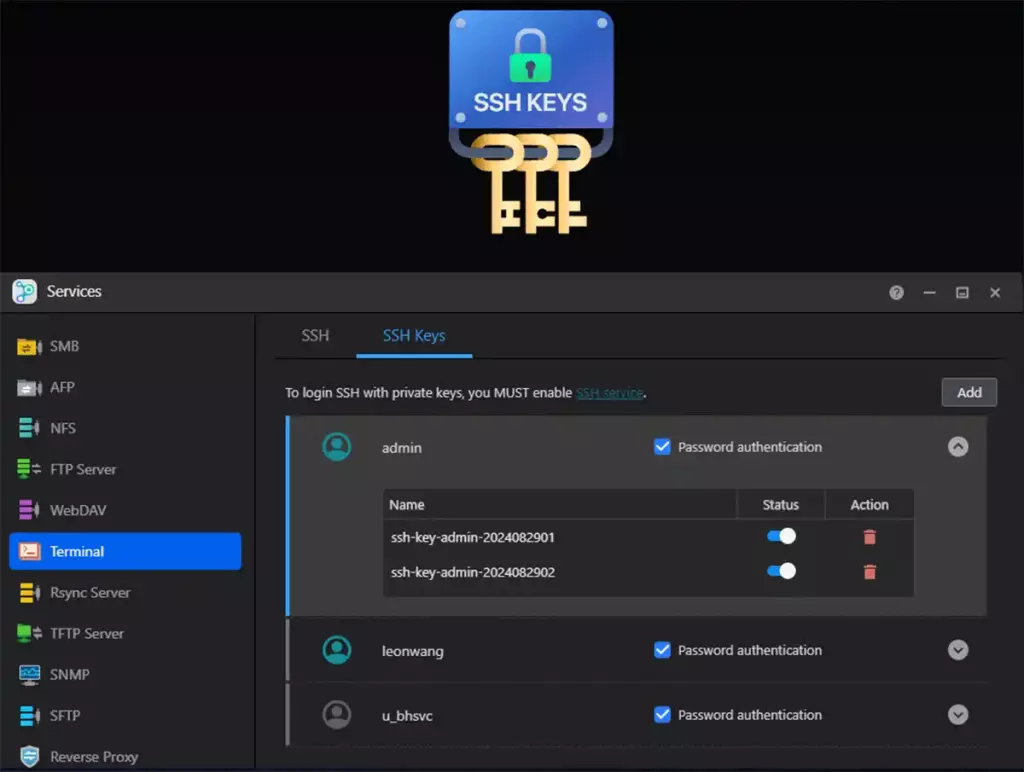Click the Reverse Proxy shield icon
Image resolution: width=1024 pixels, height=772 pixels.
(29, 756)
